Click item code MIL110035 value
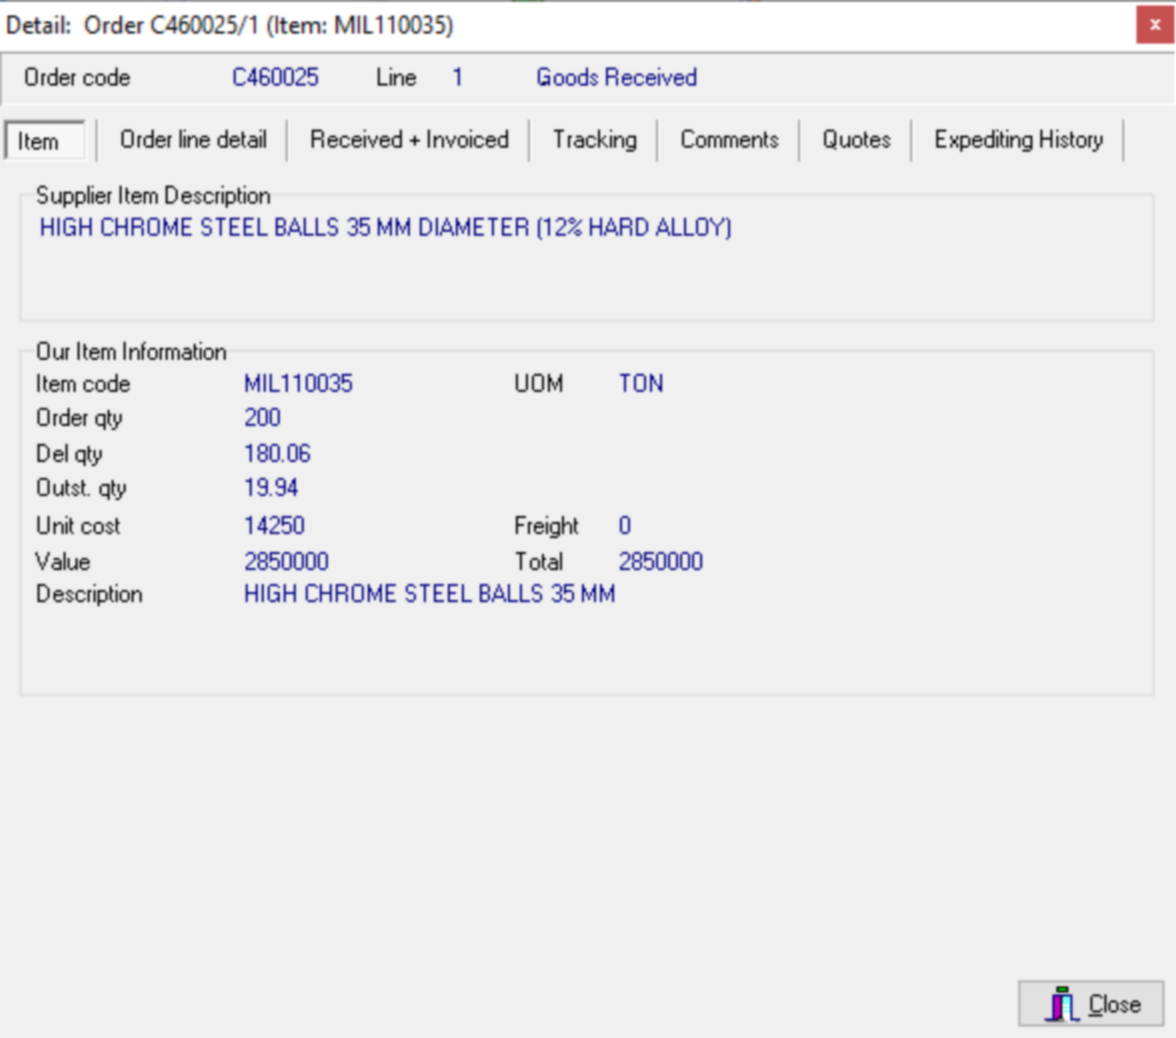 point(298,384)
